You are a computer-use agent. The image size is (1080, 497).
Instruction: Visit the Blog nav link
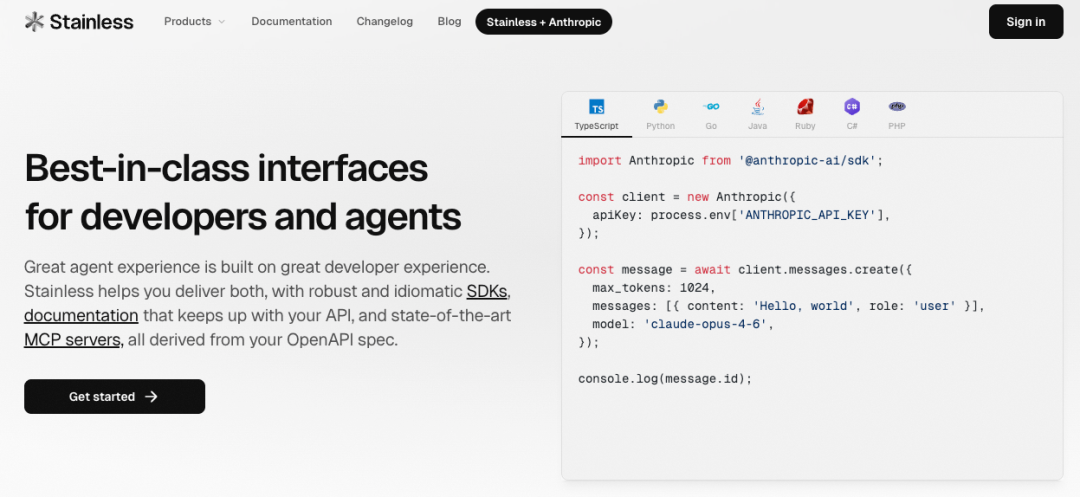[x=449, y=21]
